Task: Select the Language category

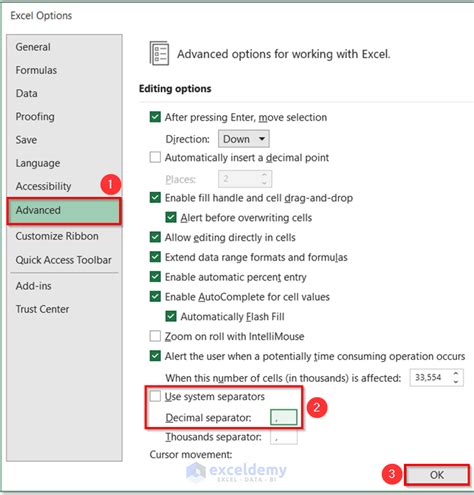Action: click(x=38, y=163)
